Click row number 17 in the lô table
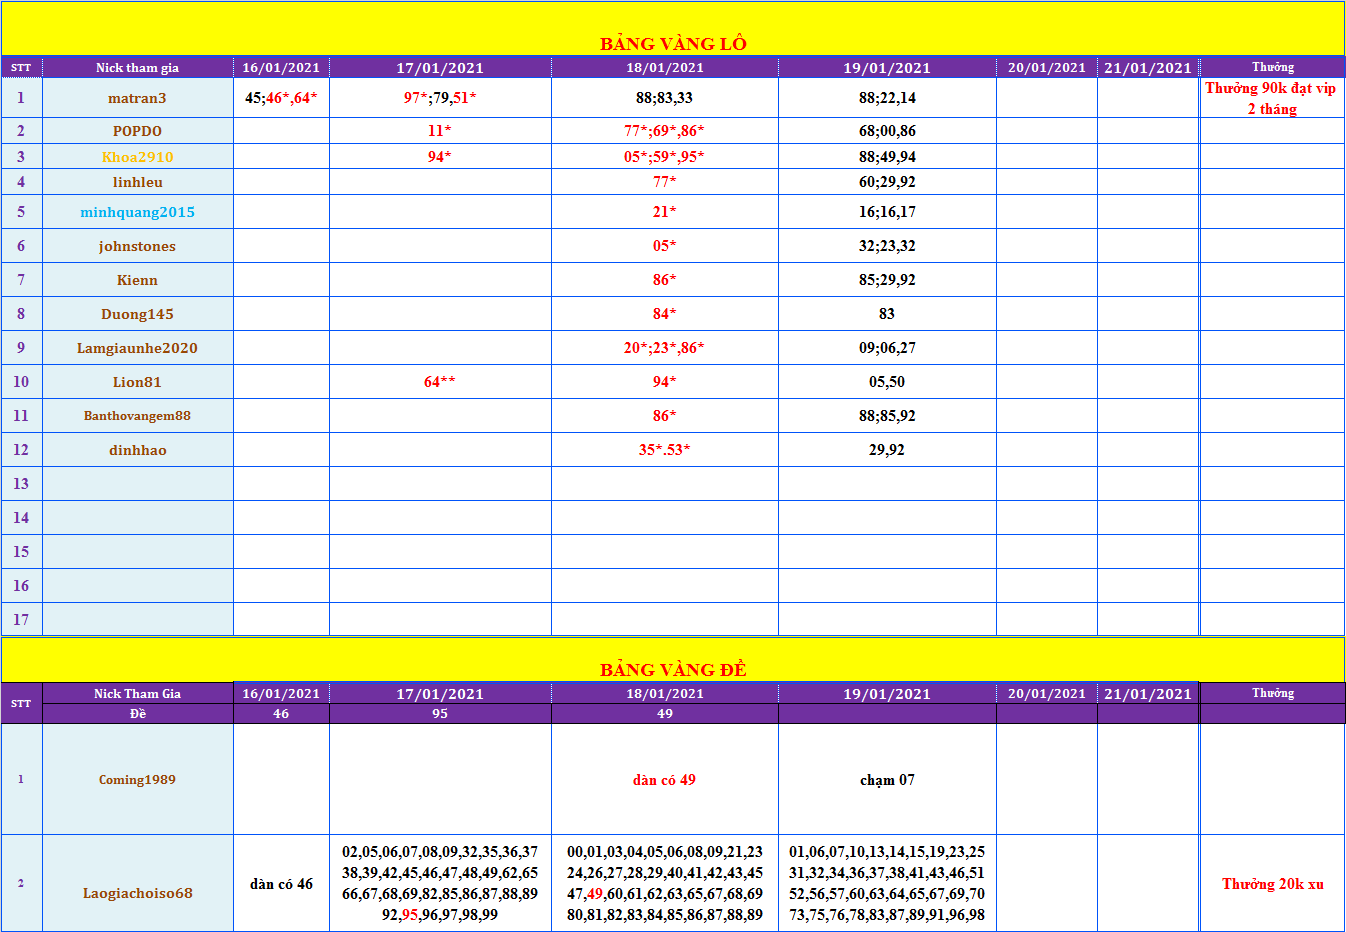The width and height of the screenshot is (1346, 932). (x=21, y=620)
